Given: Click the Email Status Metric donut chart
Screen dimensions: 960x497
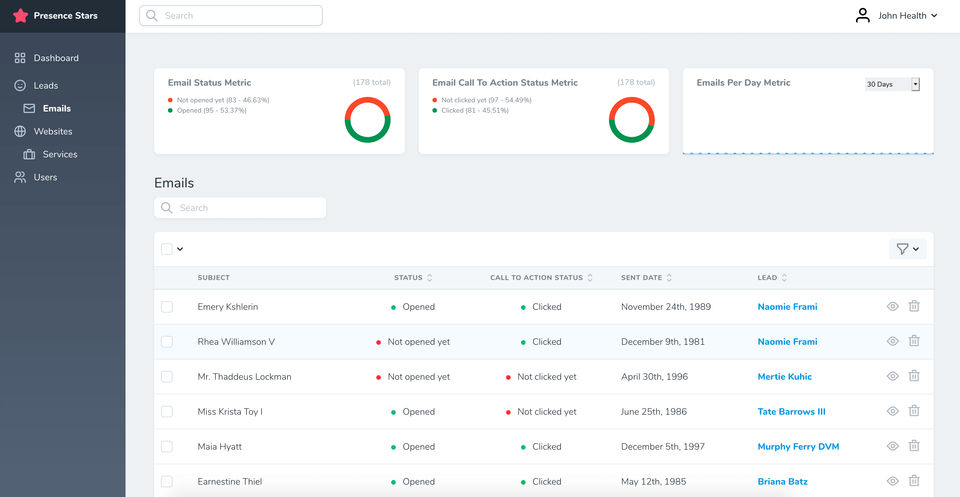Looking at the screenshot, I should [x=367, y=120].
